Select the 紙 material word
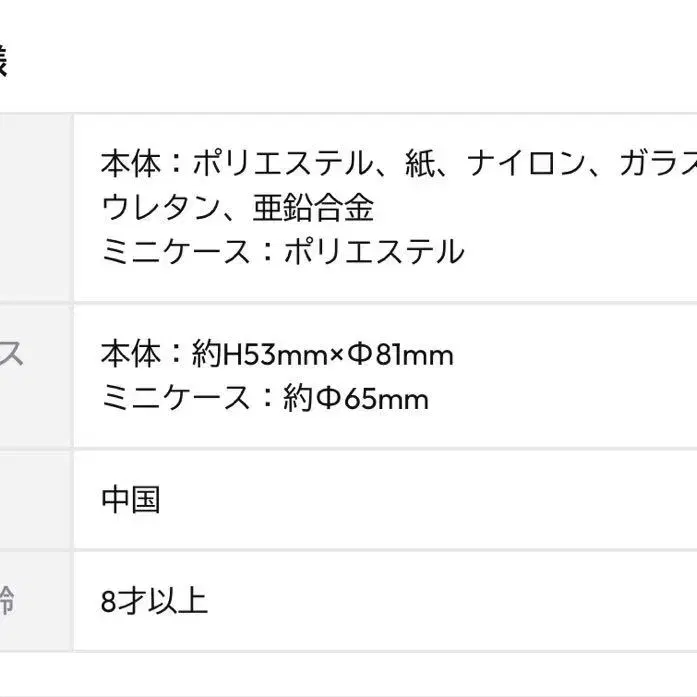This screenshot has height=697, width=697. [420, 164]
